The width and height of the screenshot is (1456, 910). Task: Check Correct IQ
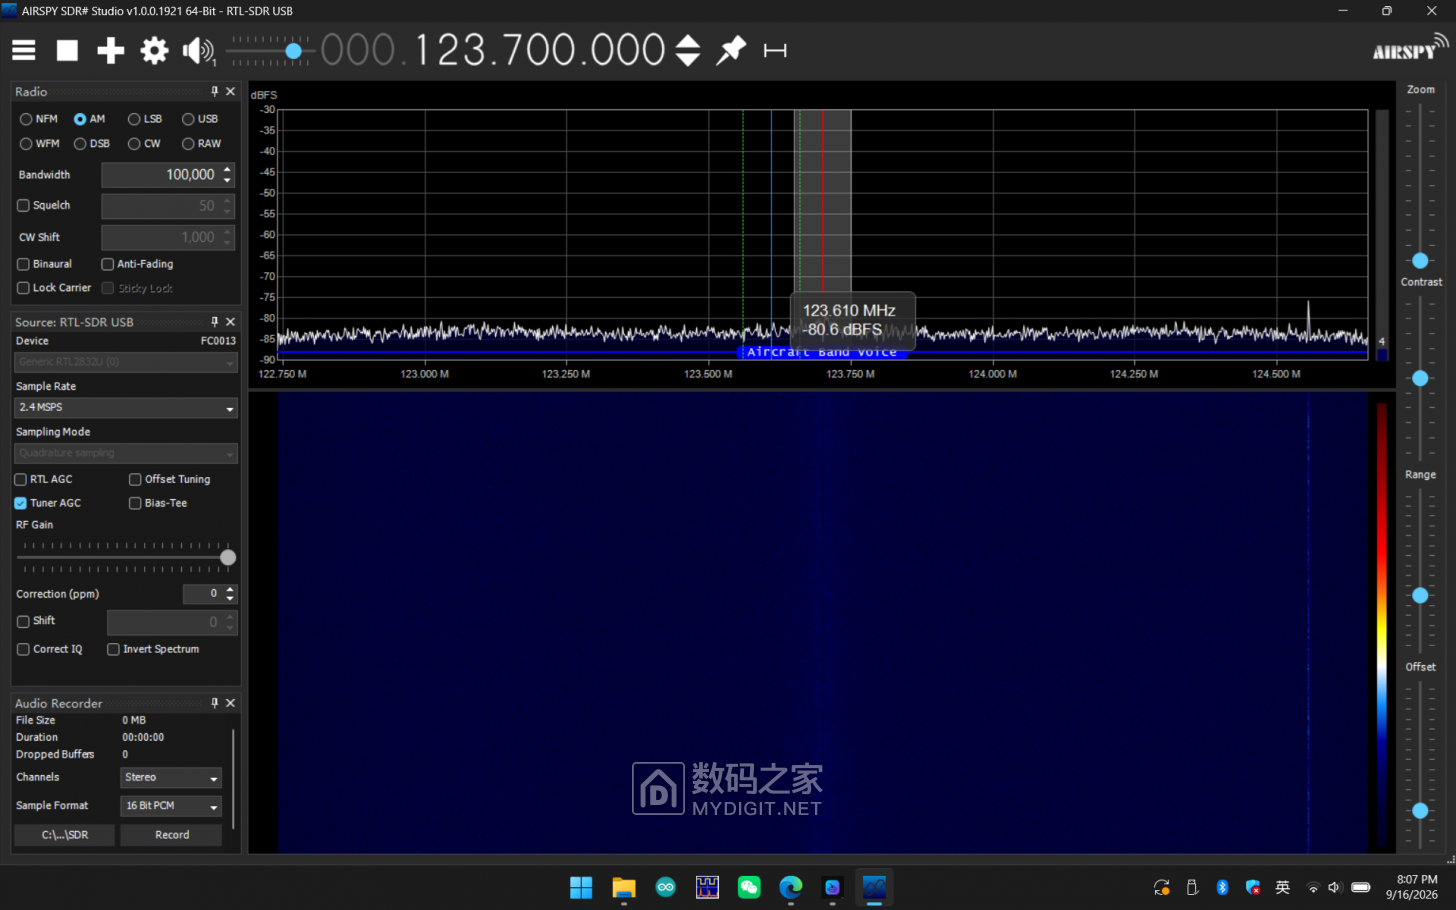coord(23,649)
